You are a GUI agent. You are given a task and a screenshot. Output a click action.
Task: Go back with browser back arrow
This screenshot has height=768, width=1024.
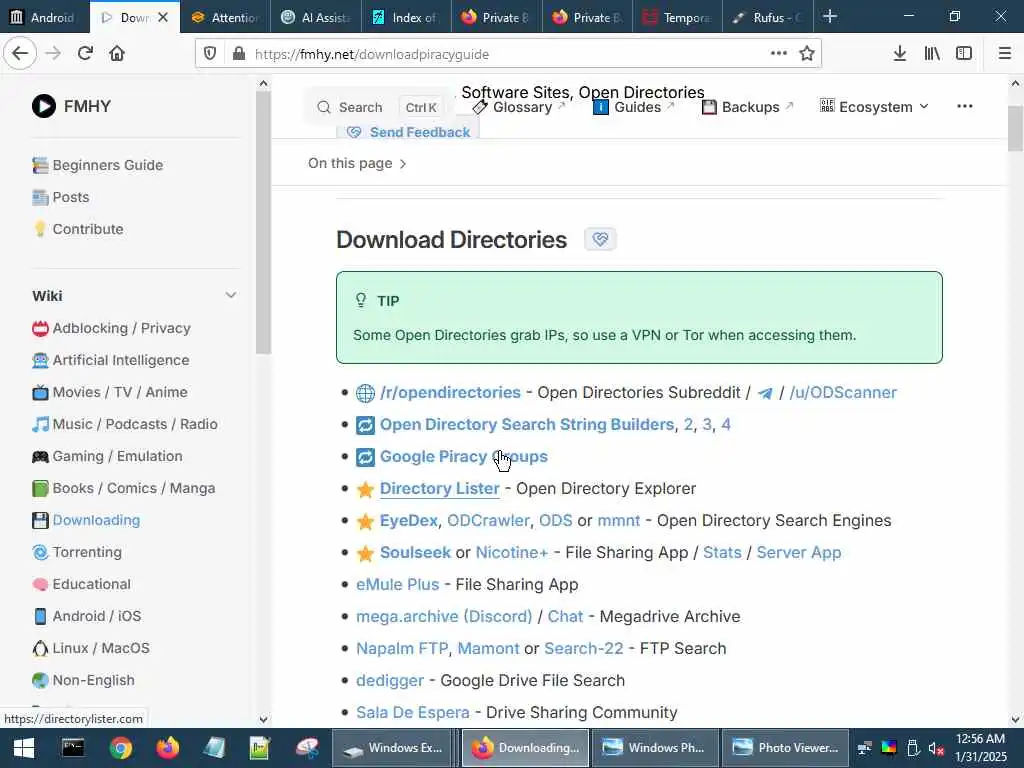click(20, 54)
